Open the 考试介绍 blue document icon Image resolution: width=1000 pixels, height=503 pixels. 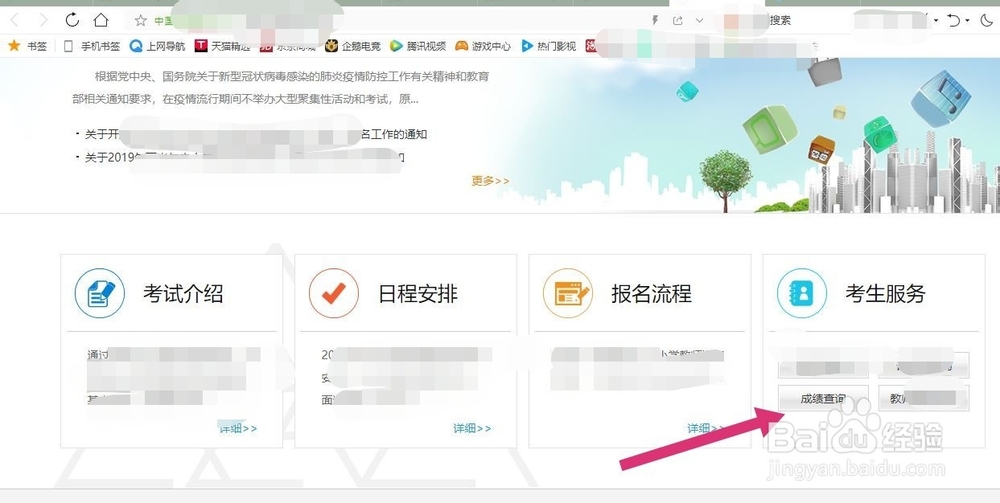tap(99, 294)
